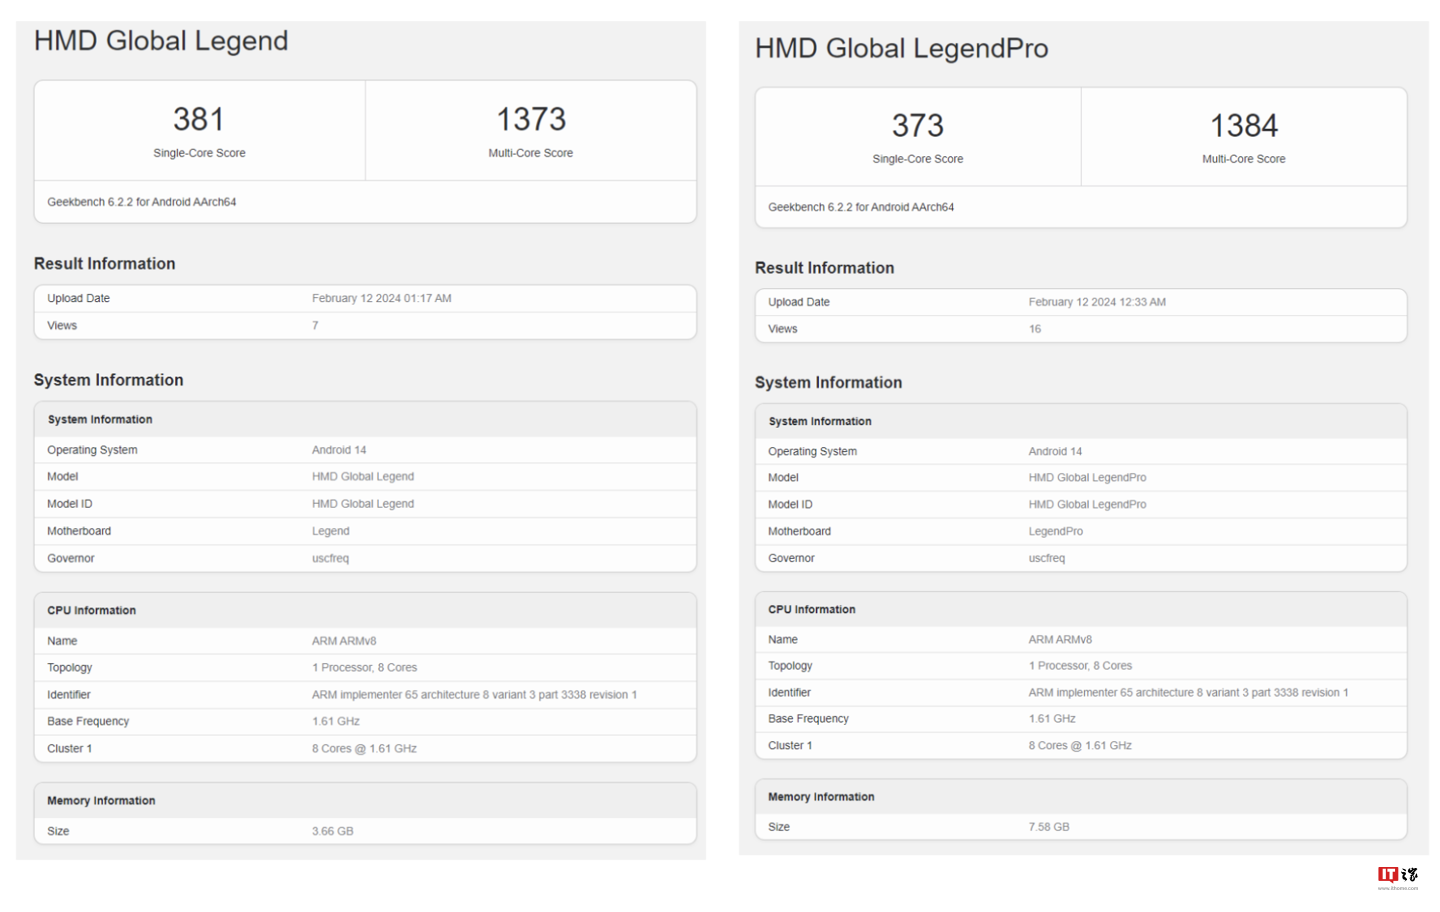The width and height of the screenshot is (1440, 912).
Task: Click Legend panel's Geekbench 6.2.2 version text
Action: pyautogui.click(x=142, y=202)
